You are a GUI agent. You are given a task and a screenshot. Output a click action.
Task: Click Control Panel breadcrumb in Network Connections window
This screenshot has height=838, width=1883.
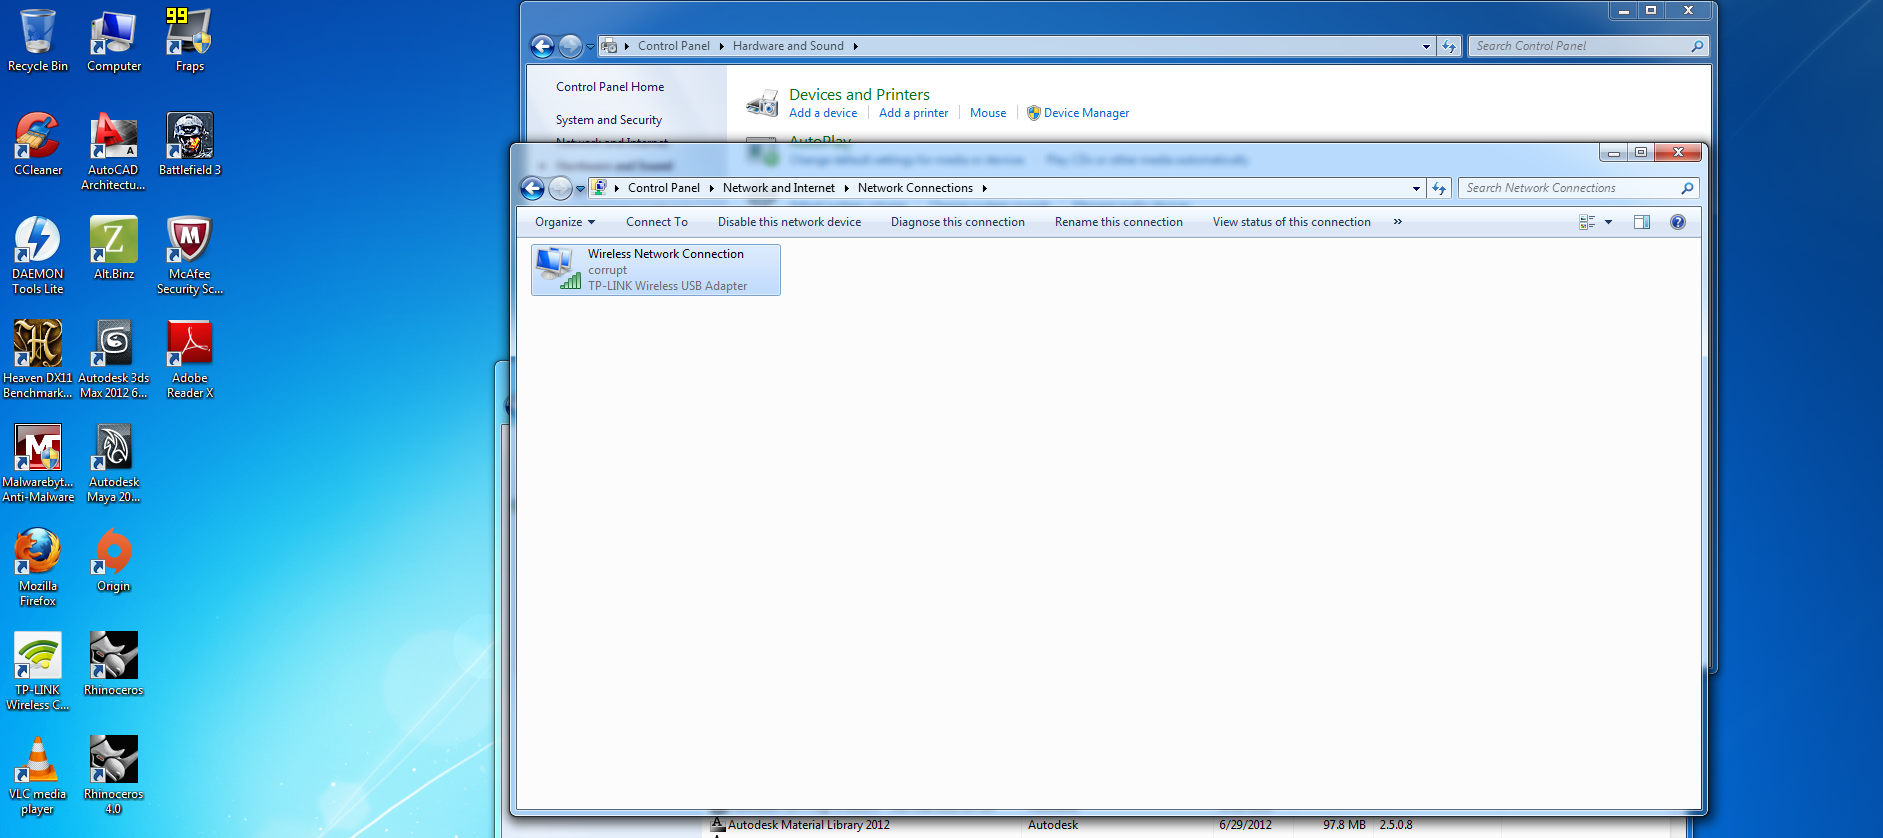pos(664,188)
